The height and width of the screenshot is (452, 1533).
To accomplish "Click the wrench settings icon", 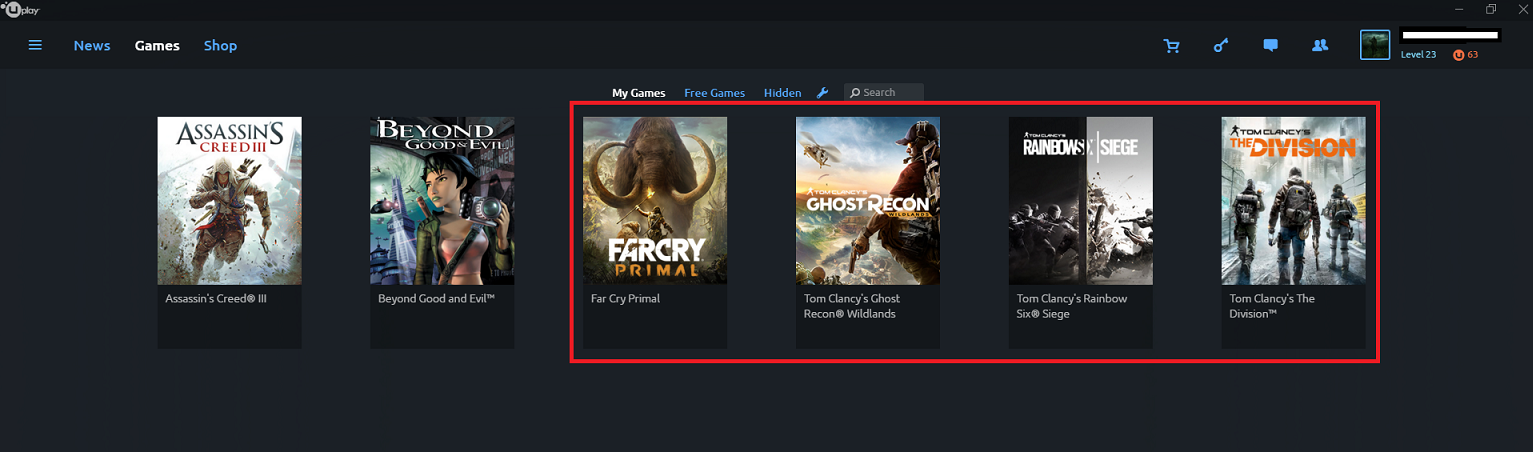I will tap(823, 92).
